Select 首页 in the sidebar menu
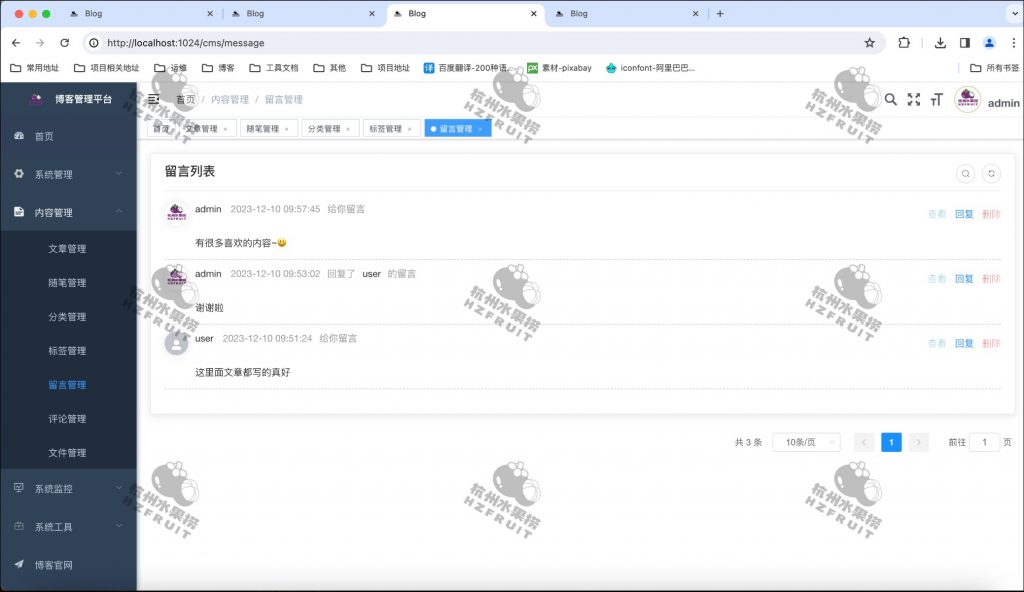Screen dimensions: 1024x592 click(x=47, y=138)
